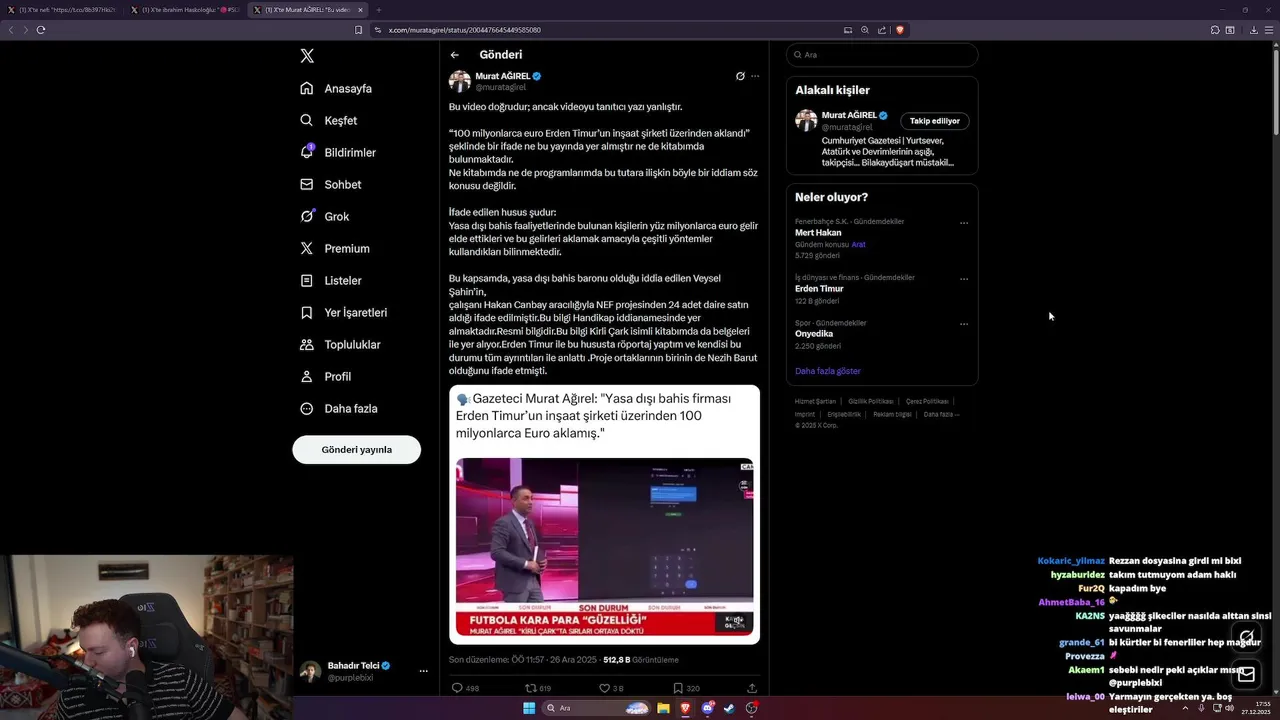The width and height of the screenshot is (1280, 720).
Task: Open Keşfet explore page
Action: coord(328,120)
